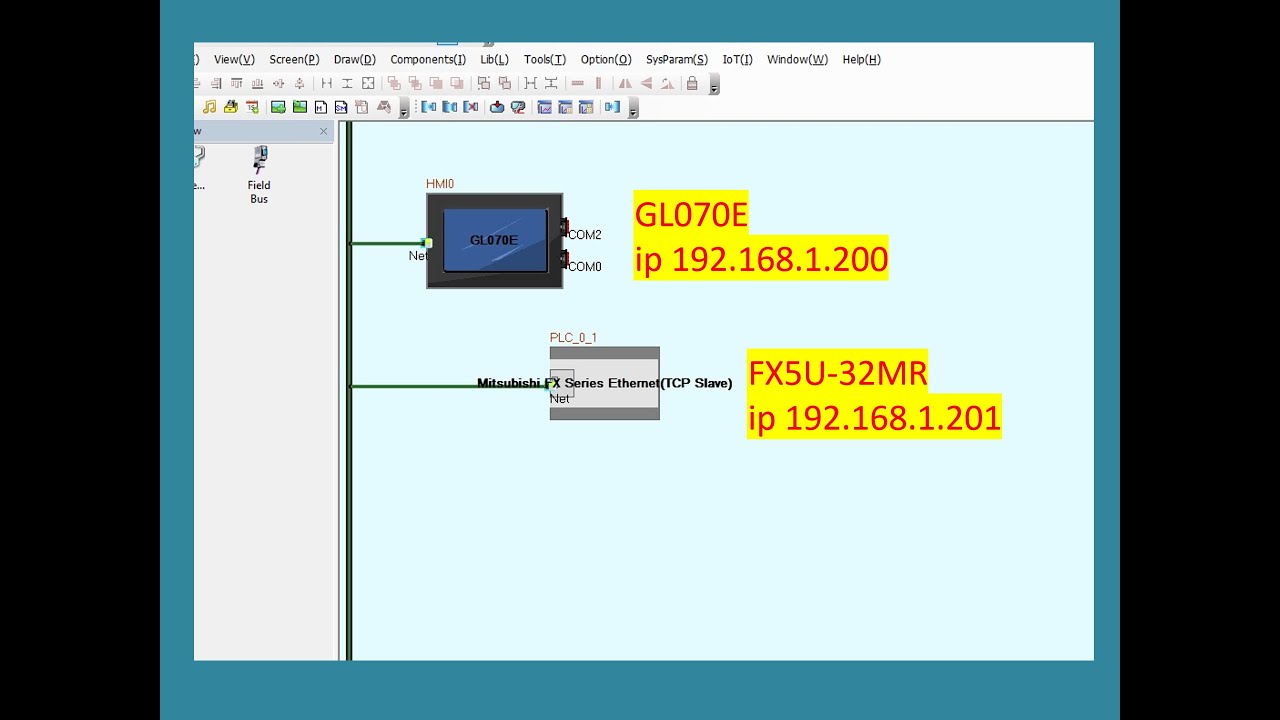Click the make same size icon

click(368, 84)
